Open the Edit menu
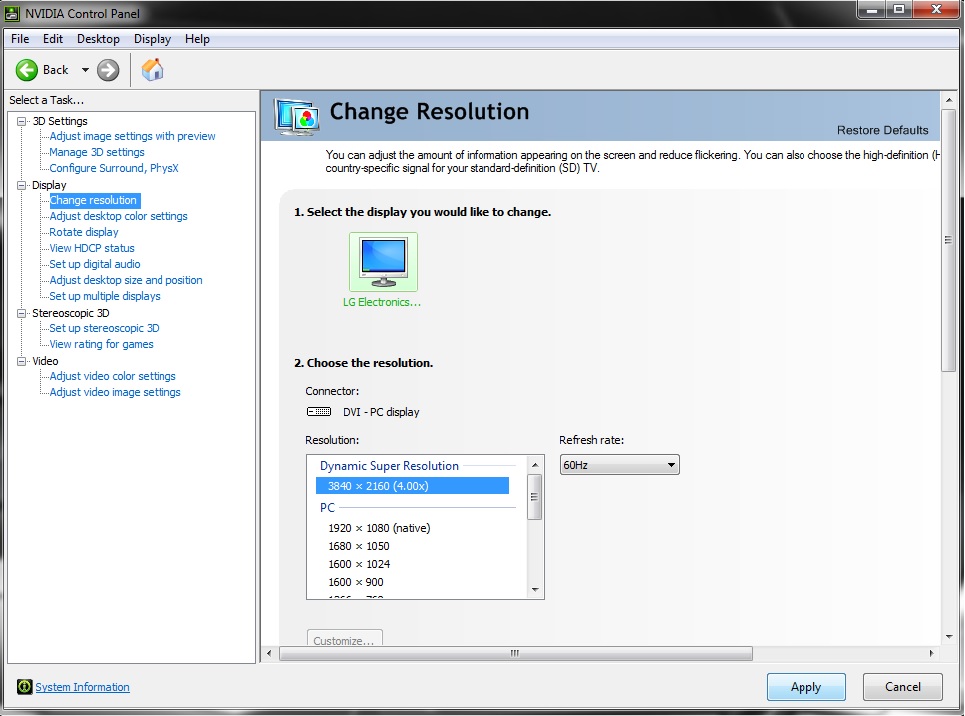Image resolution: width=965 pixels, height=716 pixels. [x=53, y=39]
